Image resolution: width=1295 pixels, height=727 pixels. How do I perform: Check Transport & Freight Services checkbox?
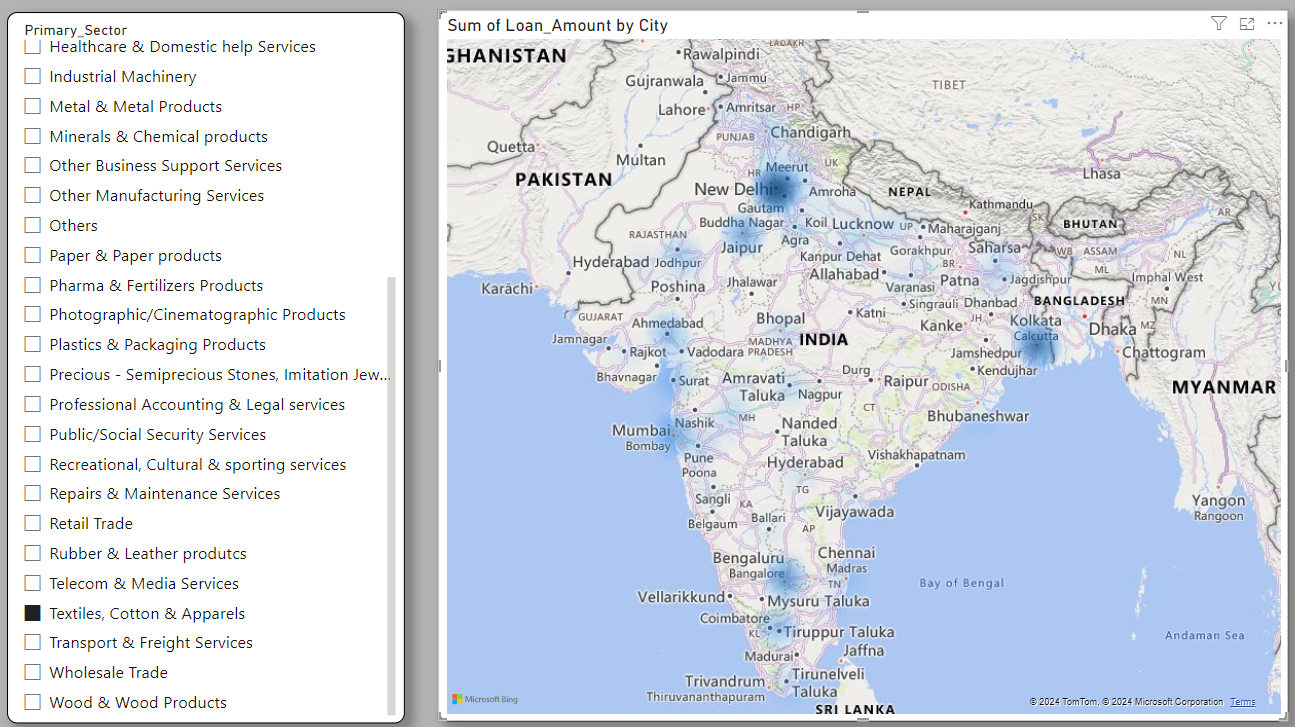33,642
